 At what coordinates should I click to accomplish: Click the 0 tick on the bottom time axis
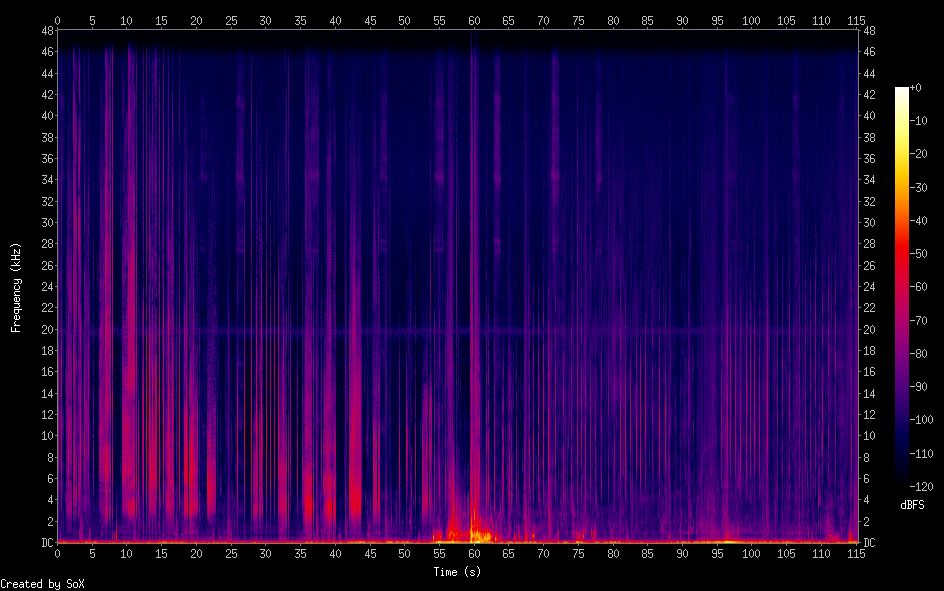(57, 554)
